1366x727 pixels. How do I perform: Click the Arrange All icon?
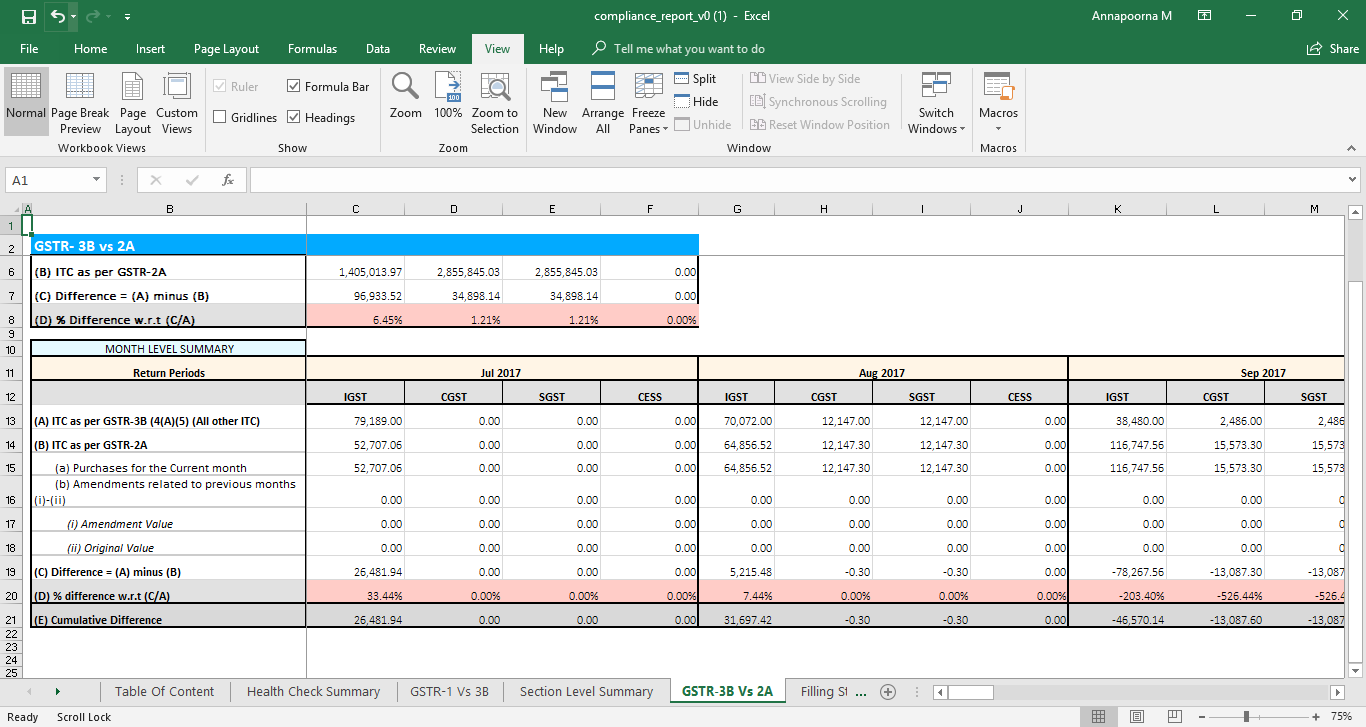(x=602, y=100)
